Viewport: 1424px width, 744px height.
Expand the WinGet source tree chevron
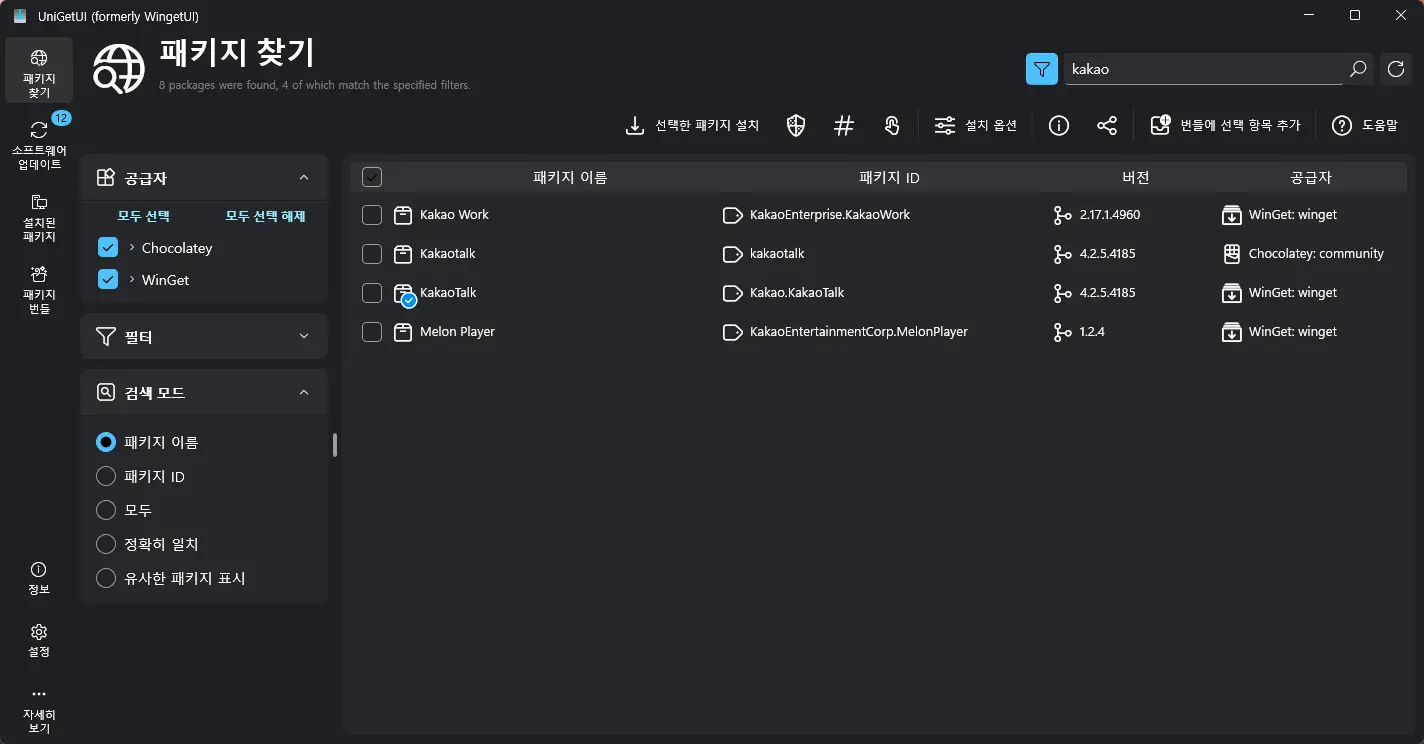132,279
